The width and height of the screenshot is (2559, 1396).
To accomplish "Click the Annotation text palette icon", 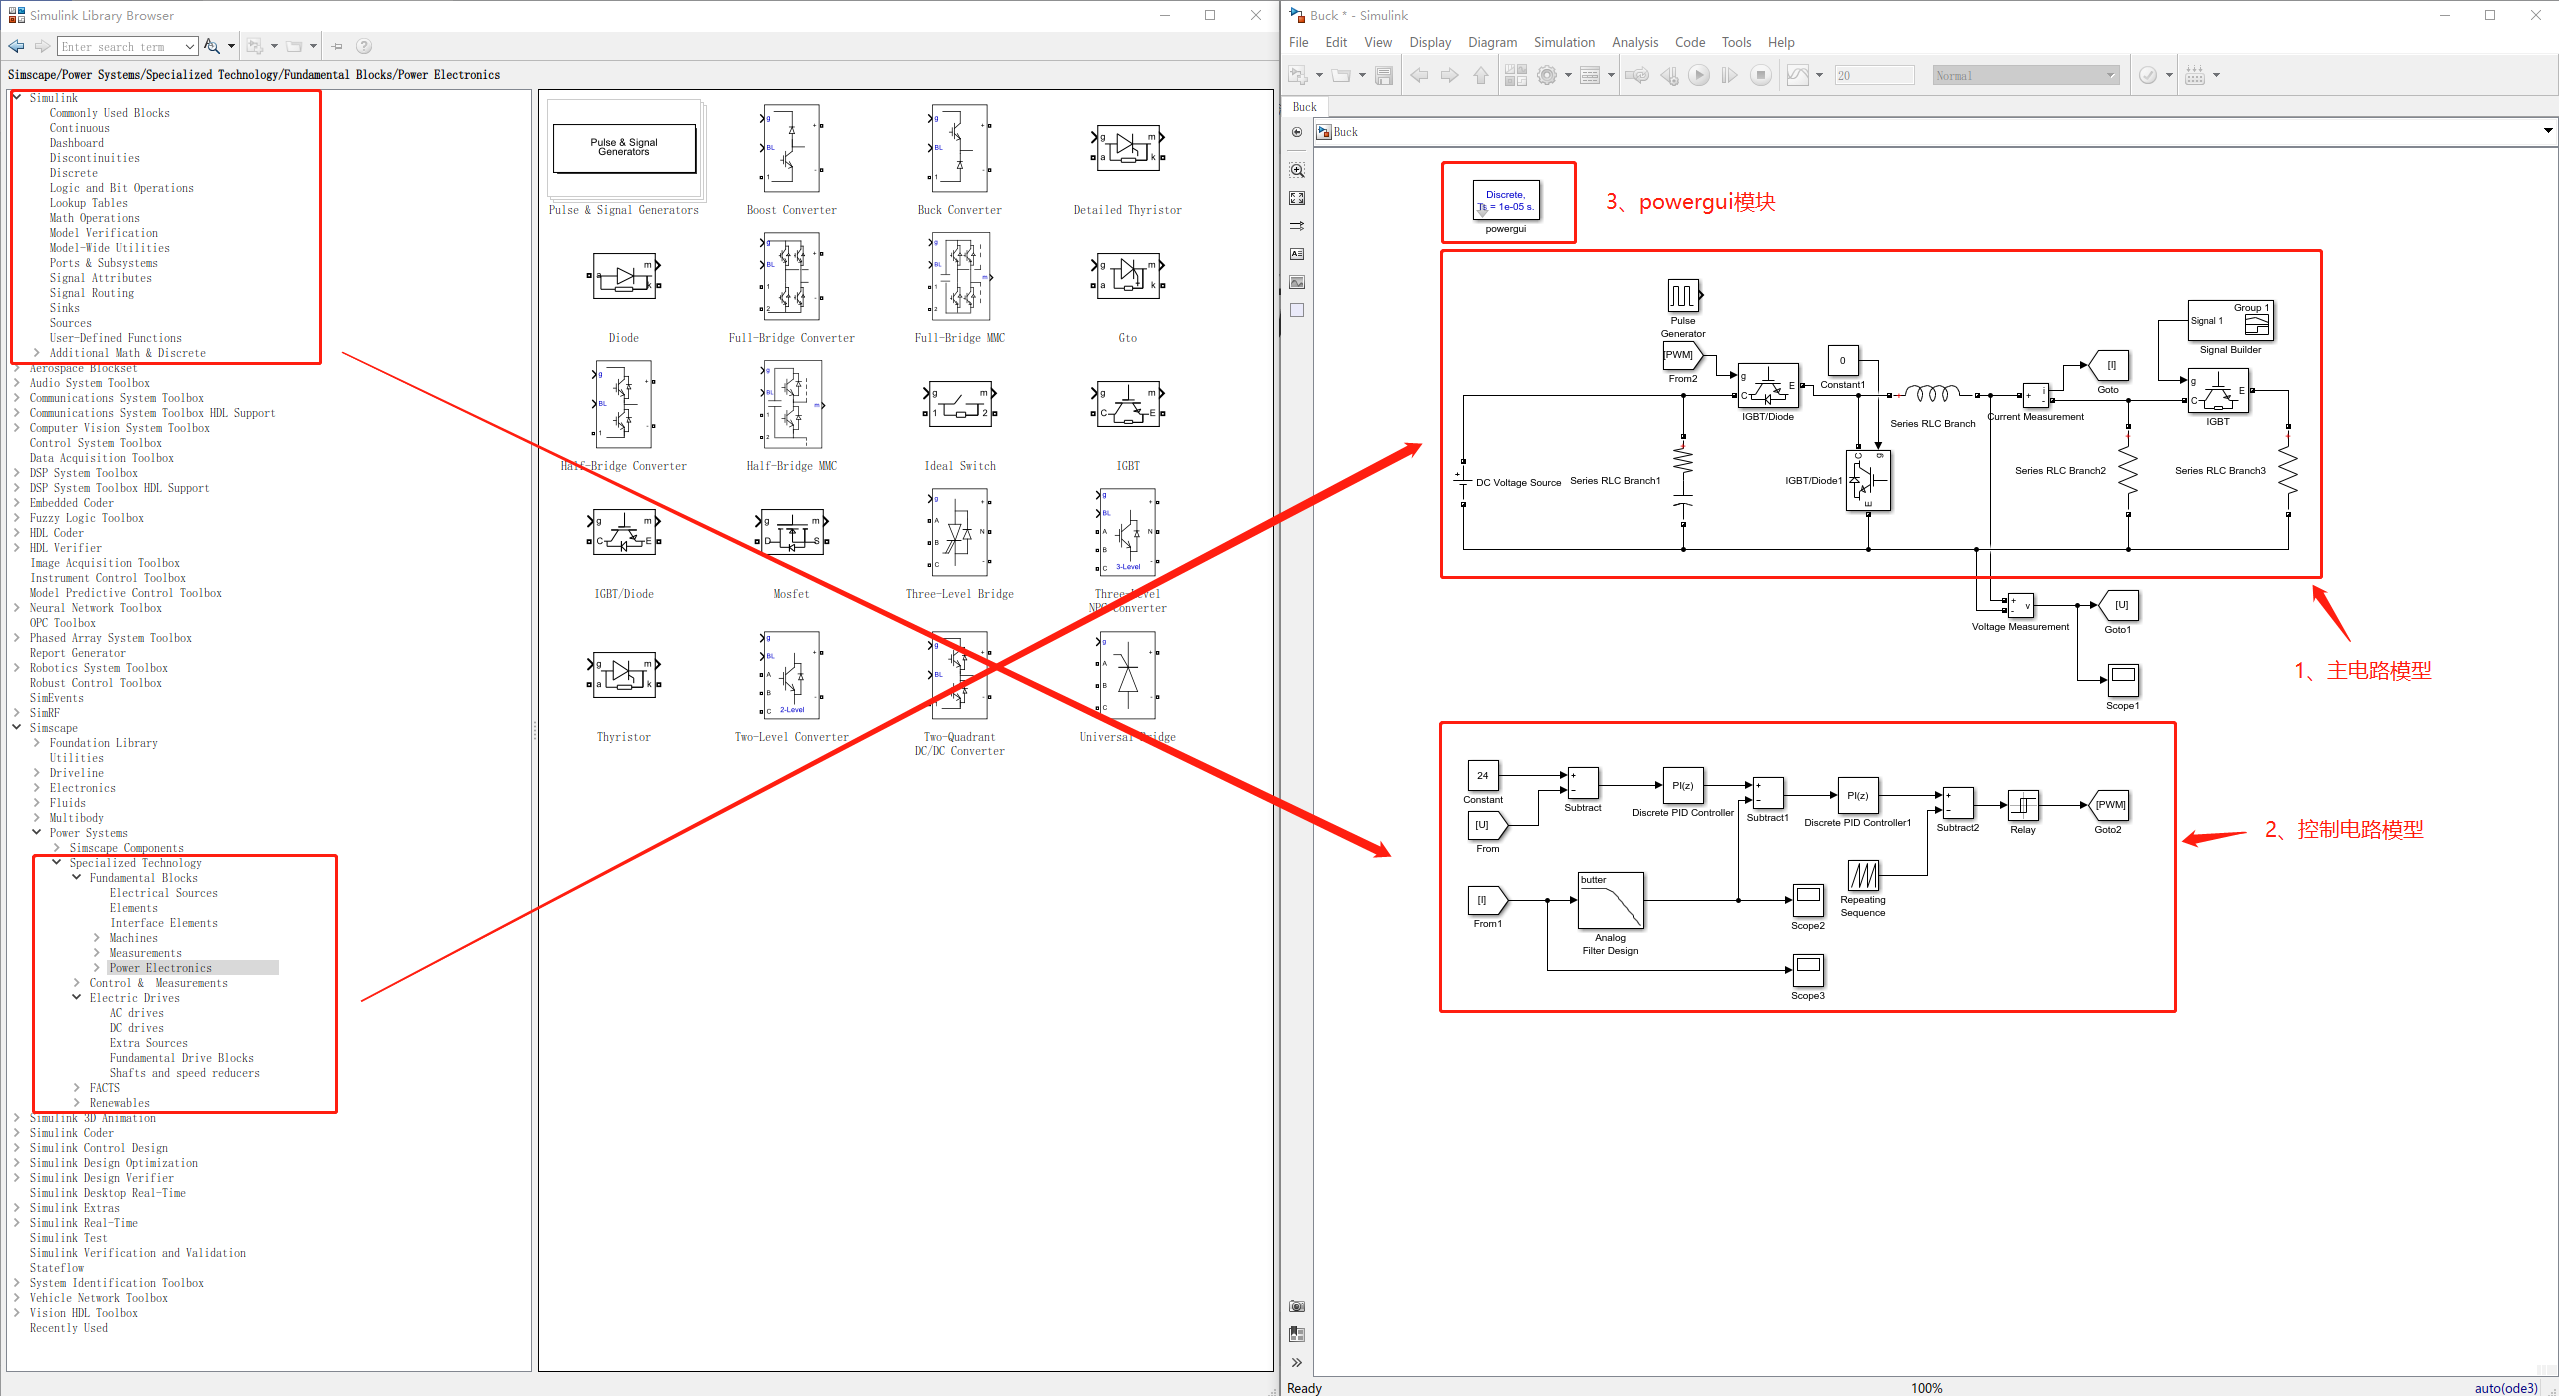I will [1297, 254].
